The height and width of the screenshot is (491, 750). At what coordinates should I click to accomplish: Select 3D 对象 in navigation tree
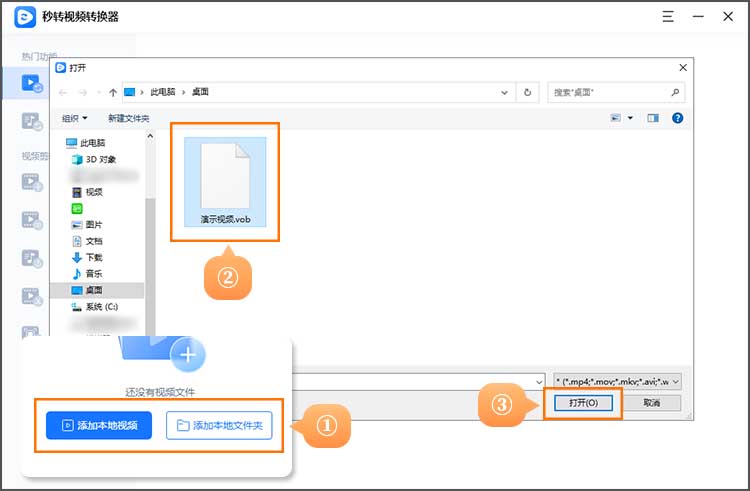coord(94,159)
